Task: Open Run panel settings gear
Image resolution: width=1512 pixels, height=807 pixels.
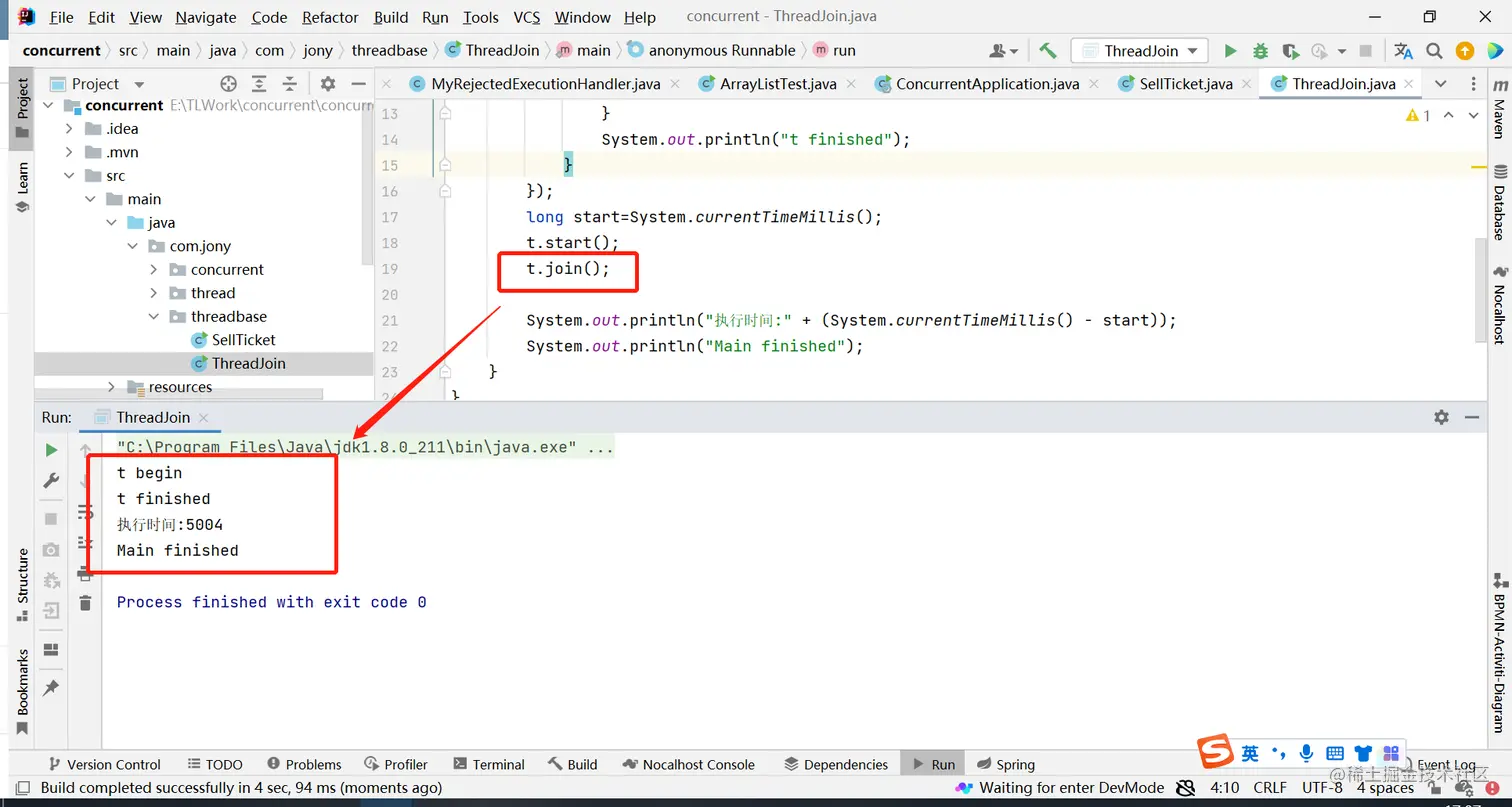Action: click(x=1441, y=417)
